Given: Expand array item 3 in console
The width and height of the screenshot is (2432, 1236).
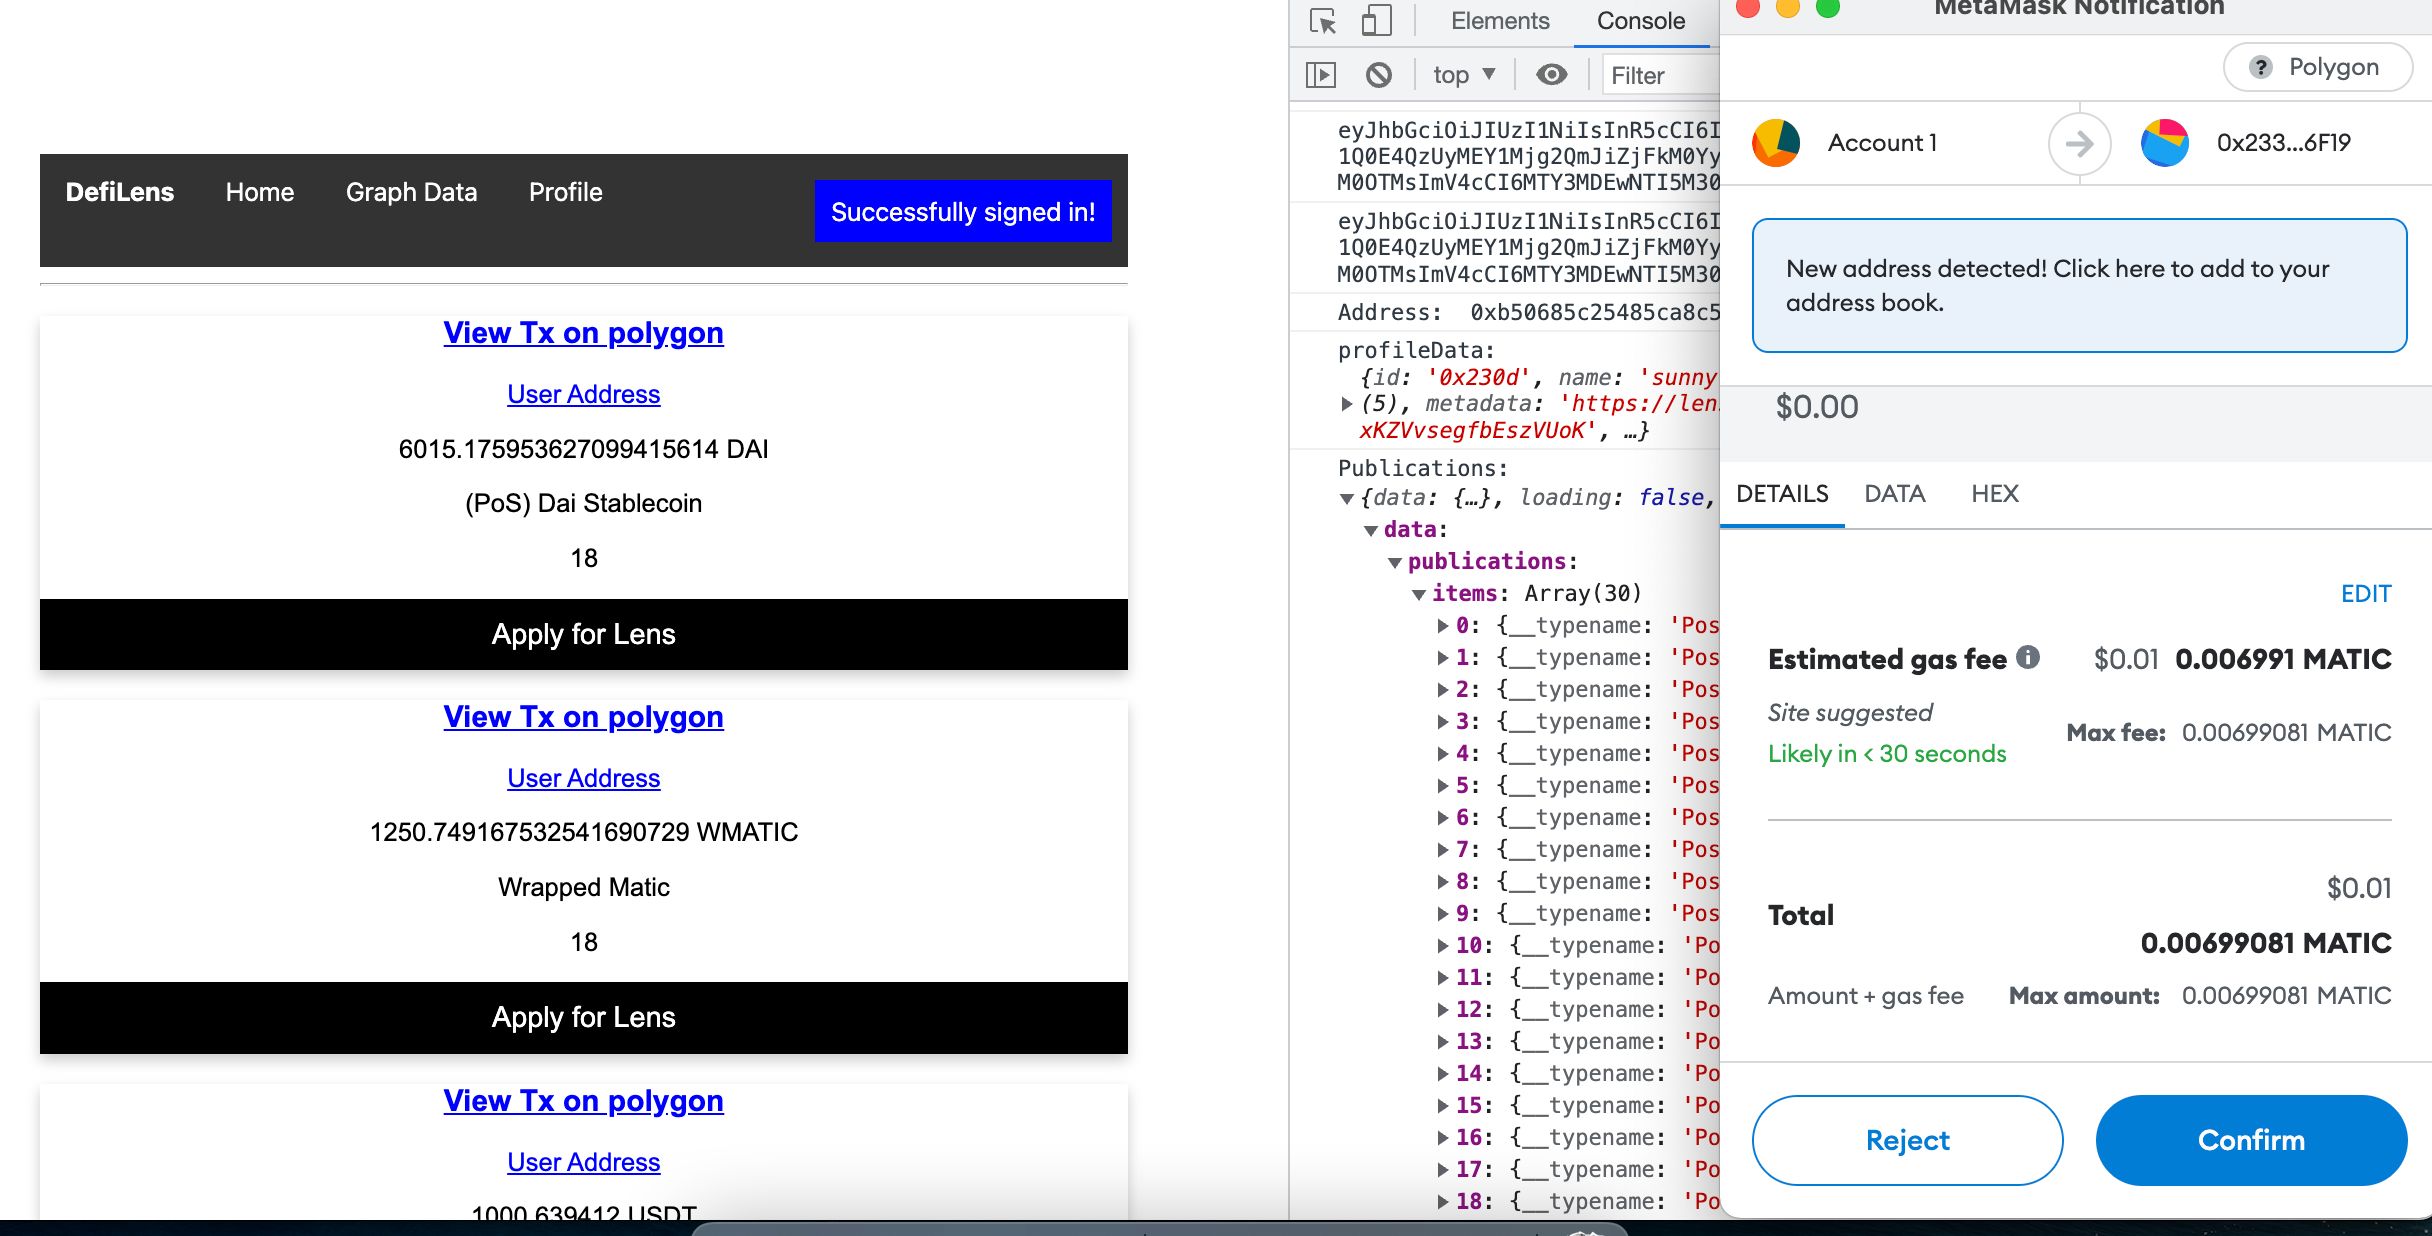Looking at the screenshot, I should tap(1443, 722).
